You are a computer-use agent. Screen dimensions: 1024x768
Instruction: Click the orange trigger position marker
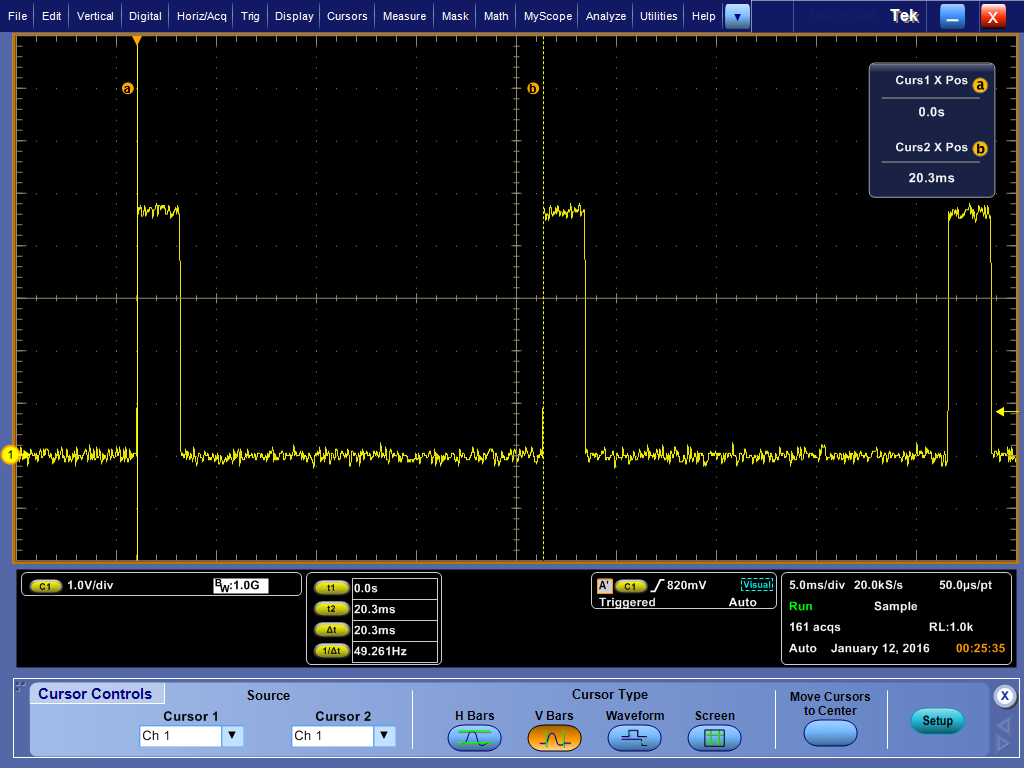pos(137,41)
